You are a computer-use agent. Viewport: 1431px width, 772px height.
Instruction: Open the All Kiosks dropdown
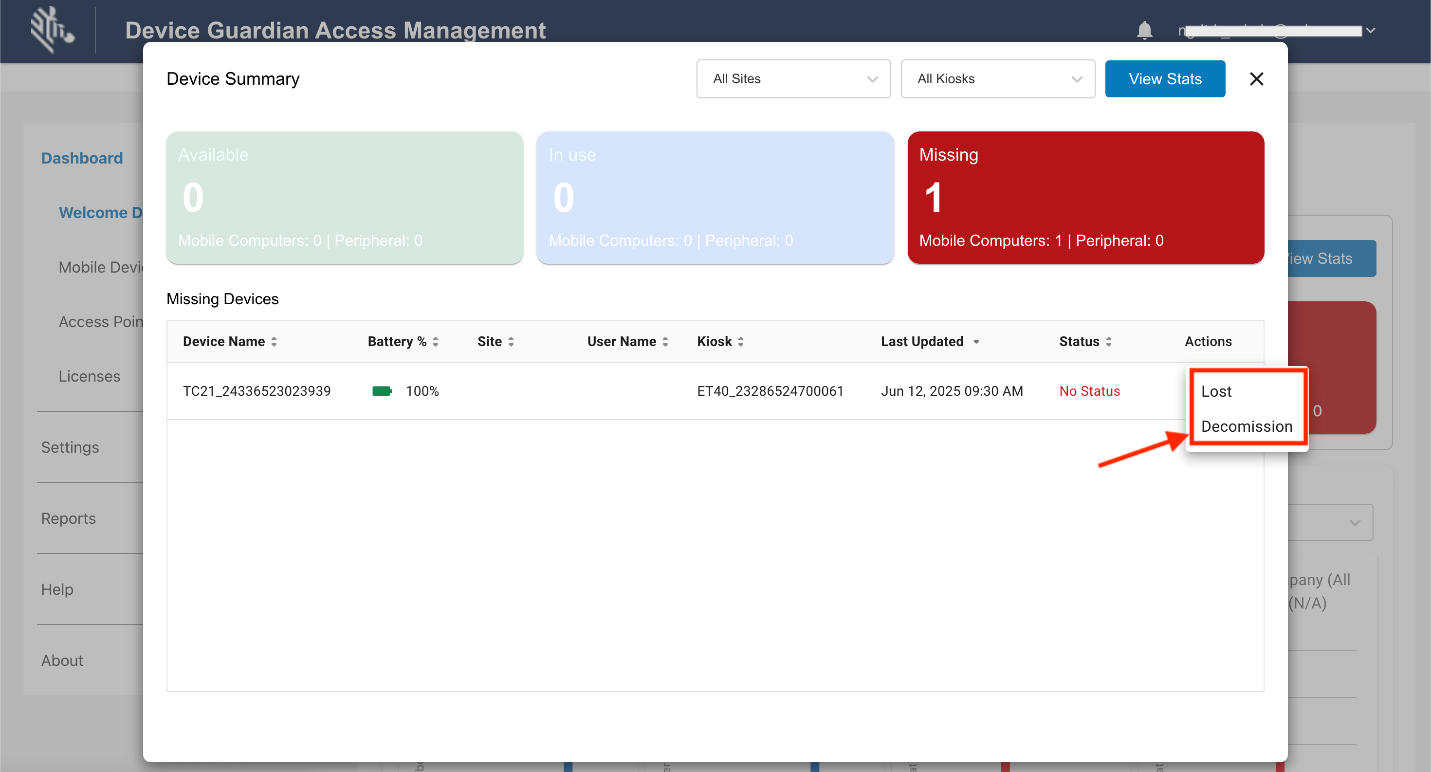pyautogui.click(x=998, y=79)
